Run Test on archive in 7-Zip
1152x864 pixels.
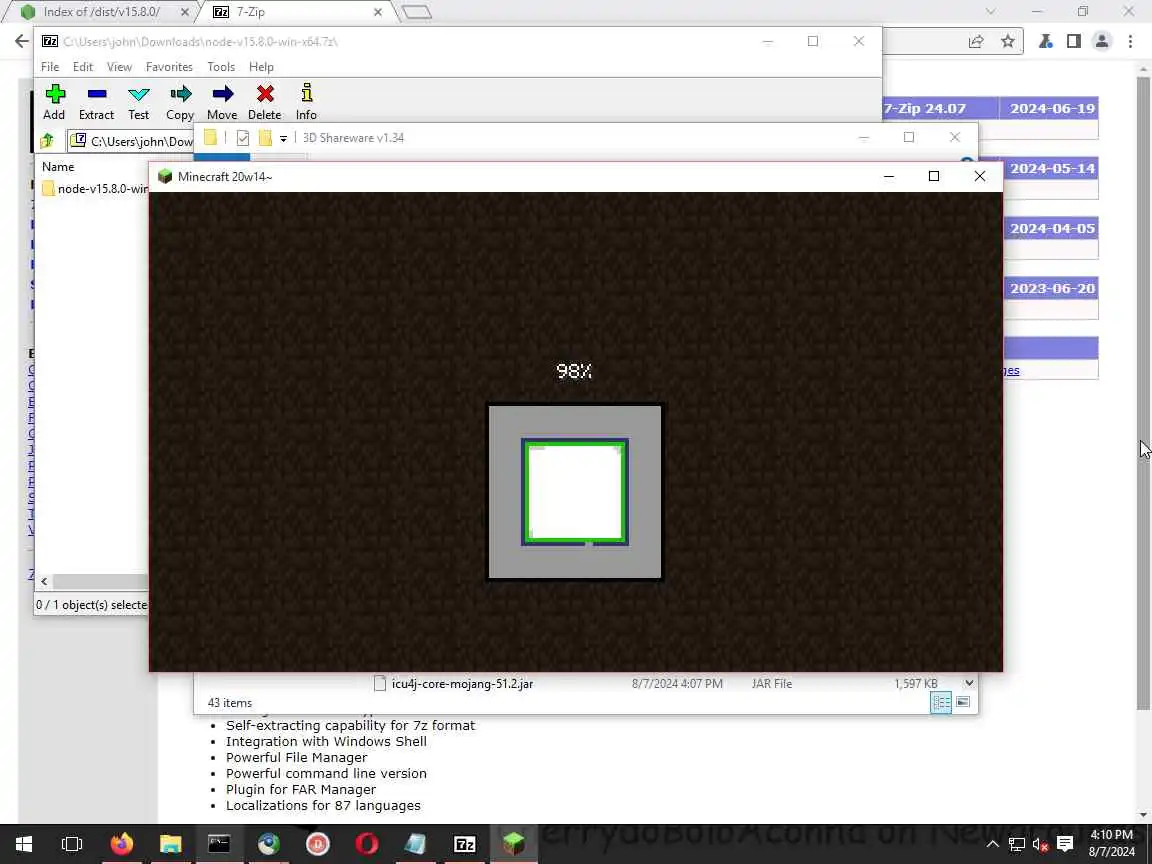138,102
